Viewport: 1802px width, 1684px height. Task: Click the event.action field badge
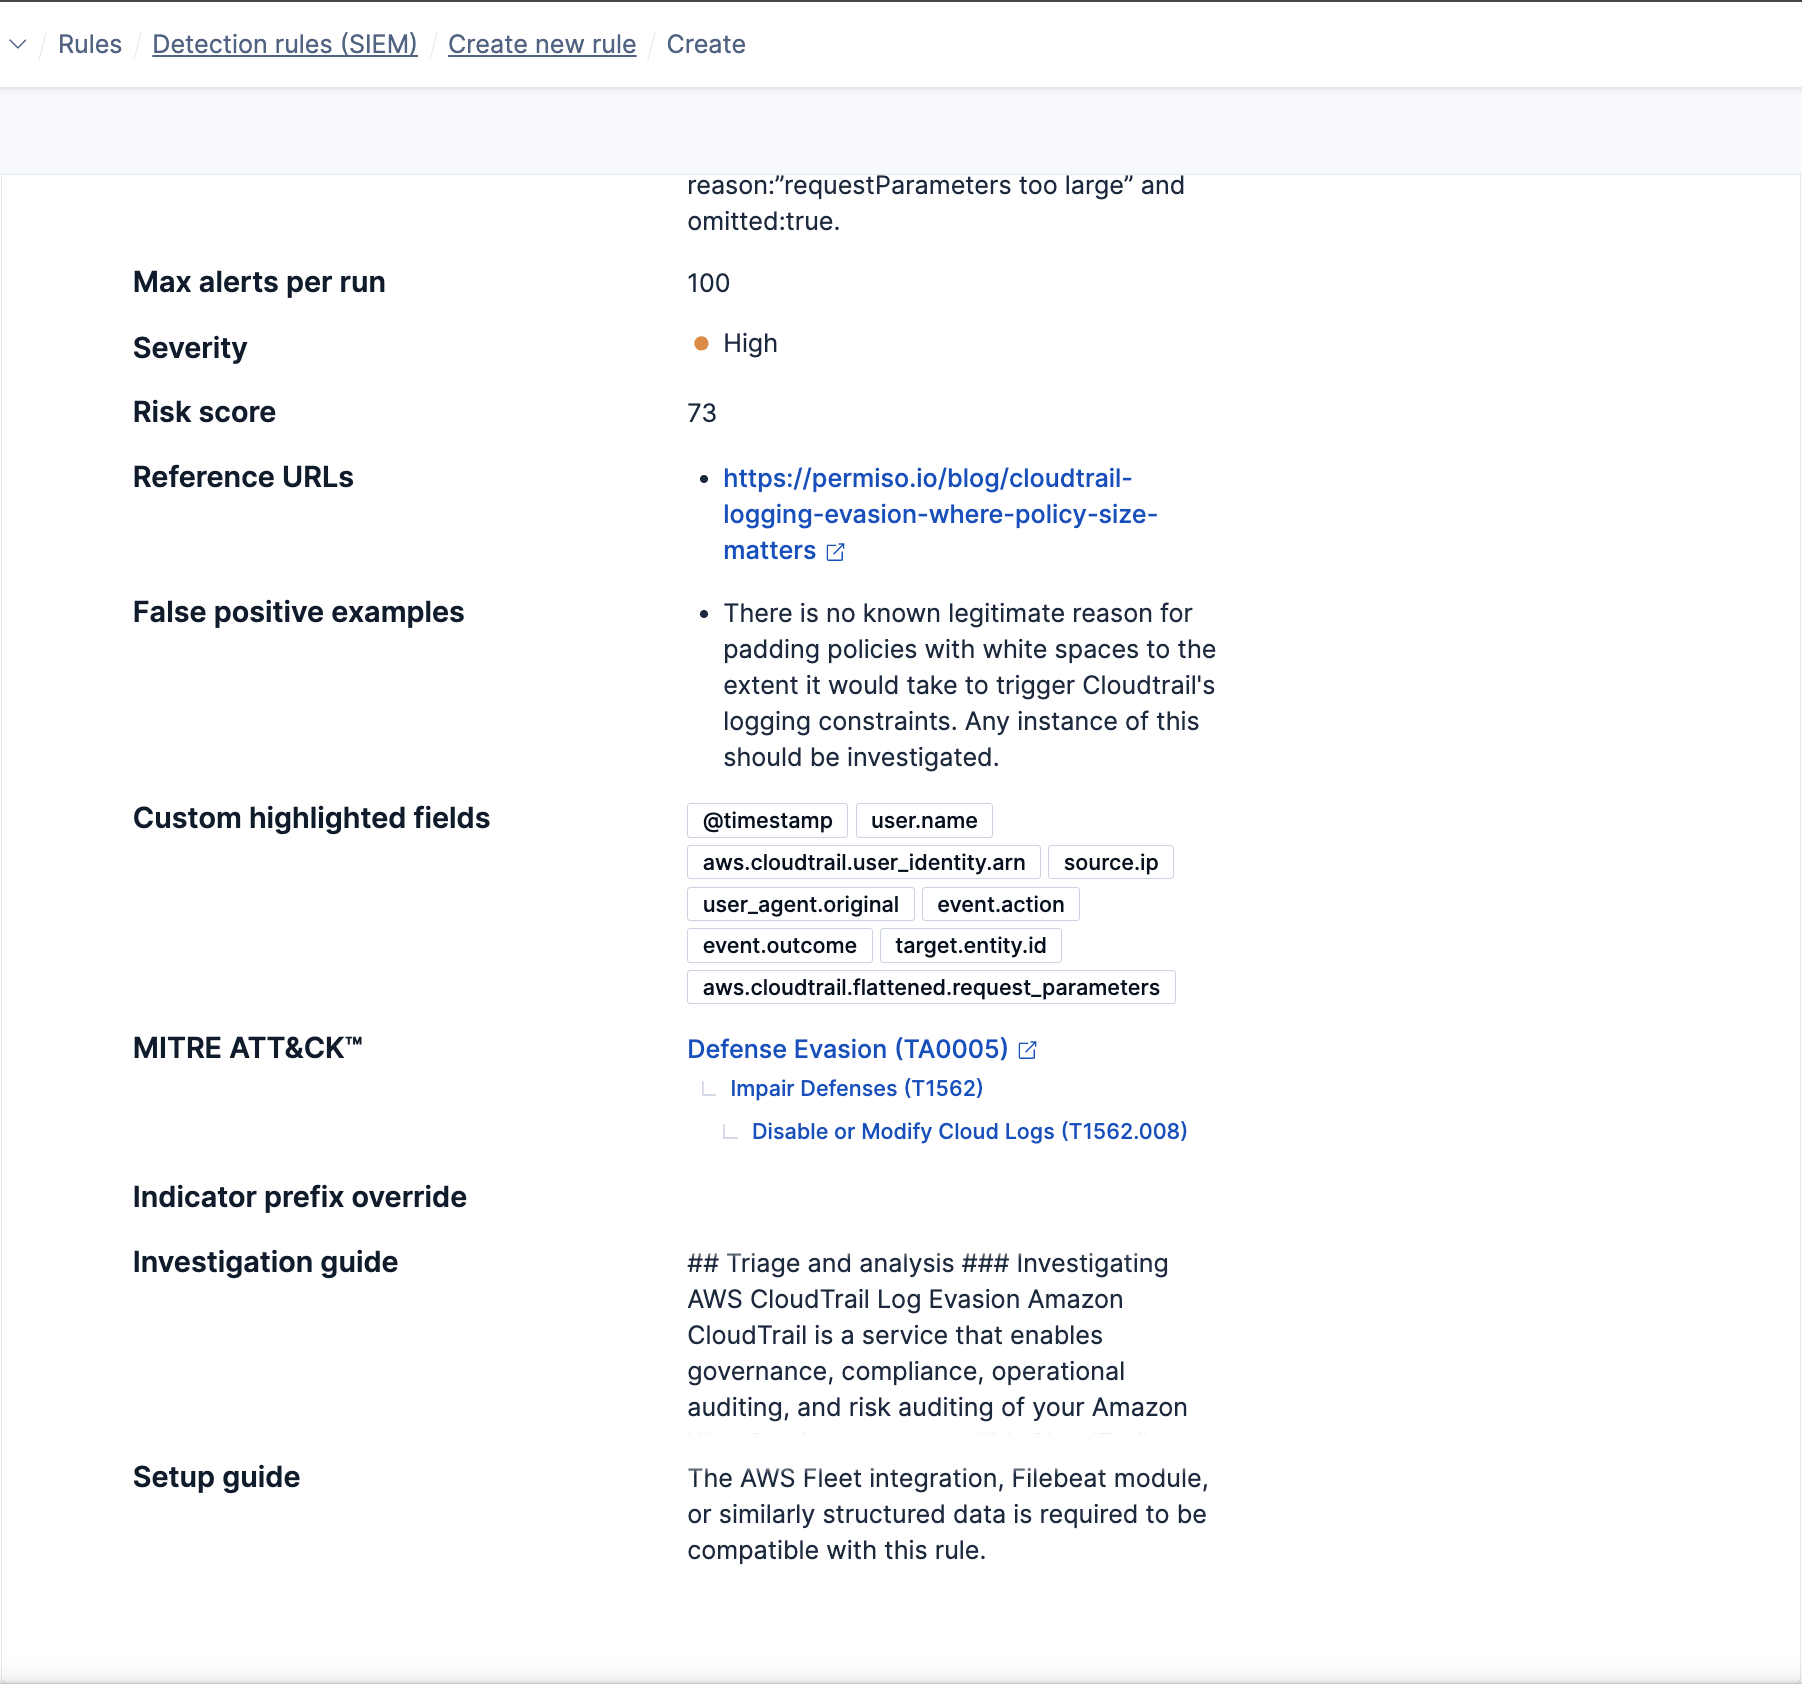pyautogui.click(x=1000, y=905)
